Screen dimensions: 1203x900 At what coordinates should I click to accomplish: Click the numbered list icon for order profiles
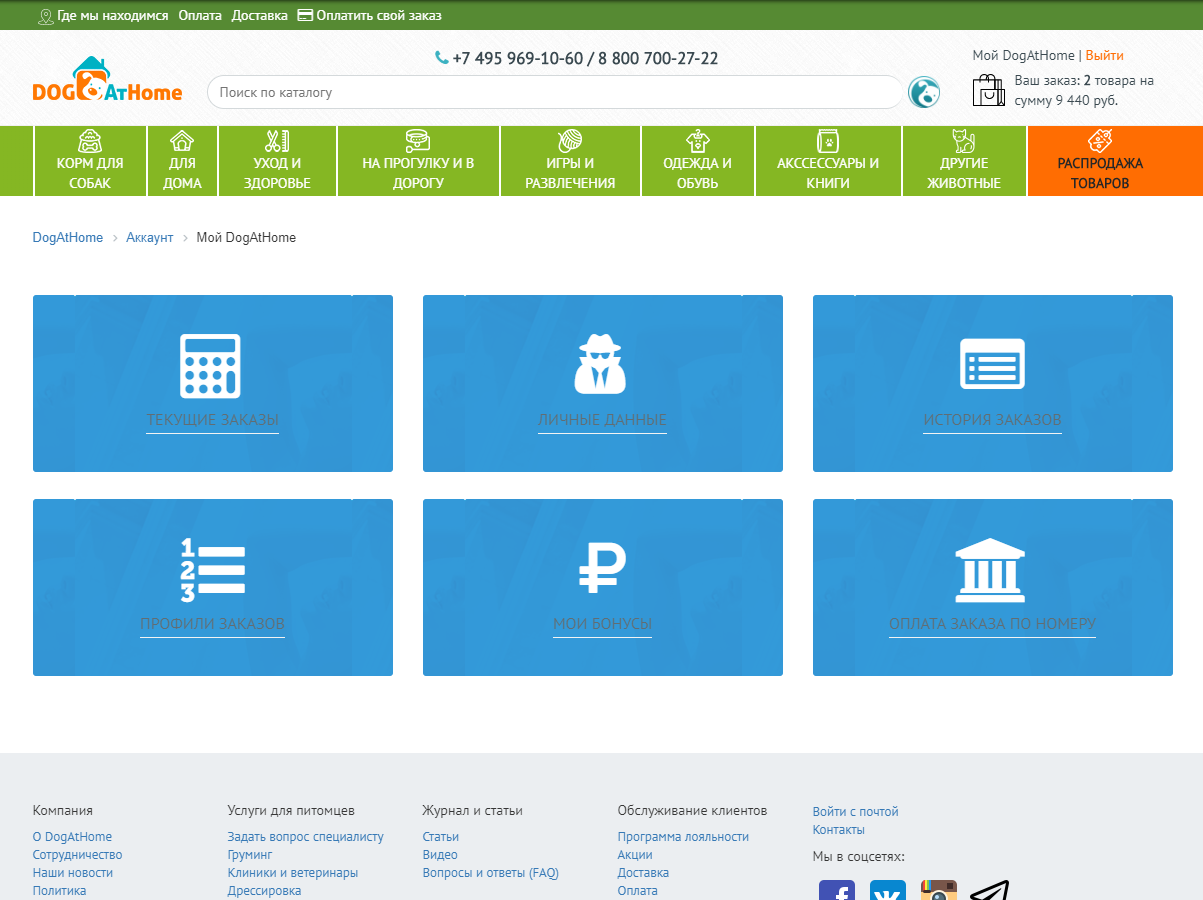[212, 570]
